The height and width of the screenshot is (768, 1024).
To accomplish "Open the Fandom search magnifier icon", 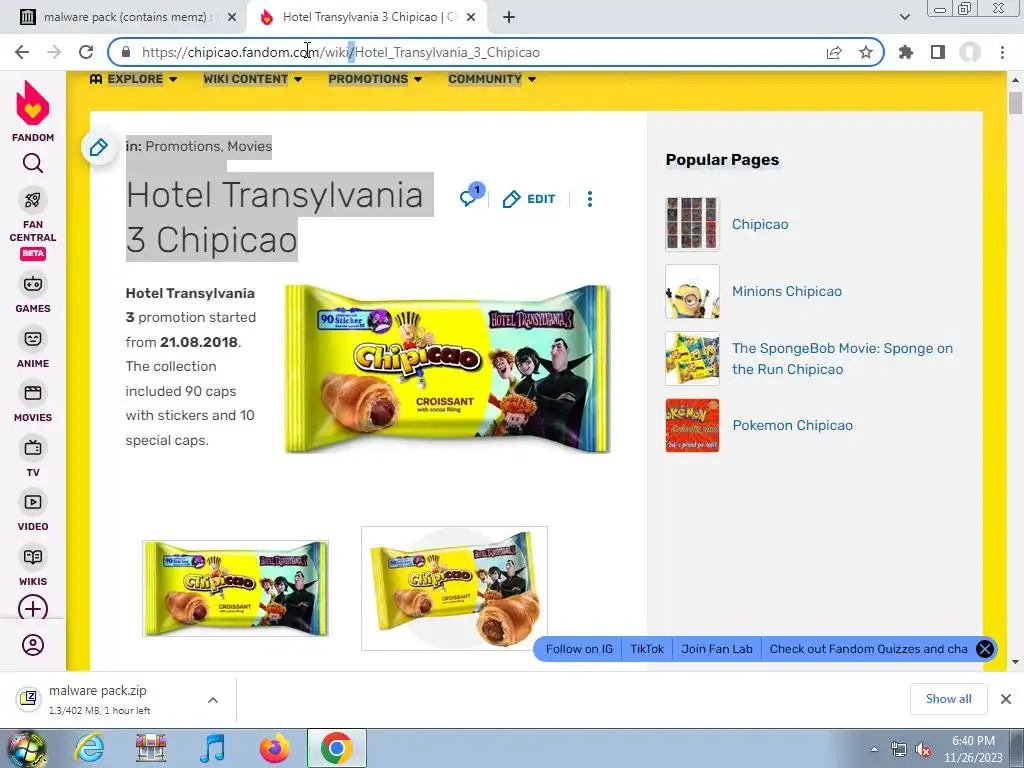I will tap(33, 163).
